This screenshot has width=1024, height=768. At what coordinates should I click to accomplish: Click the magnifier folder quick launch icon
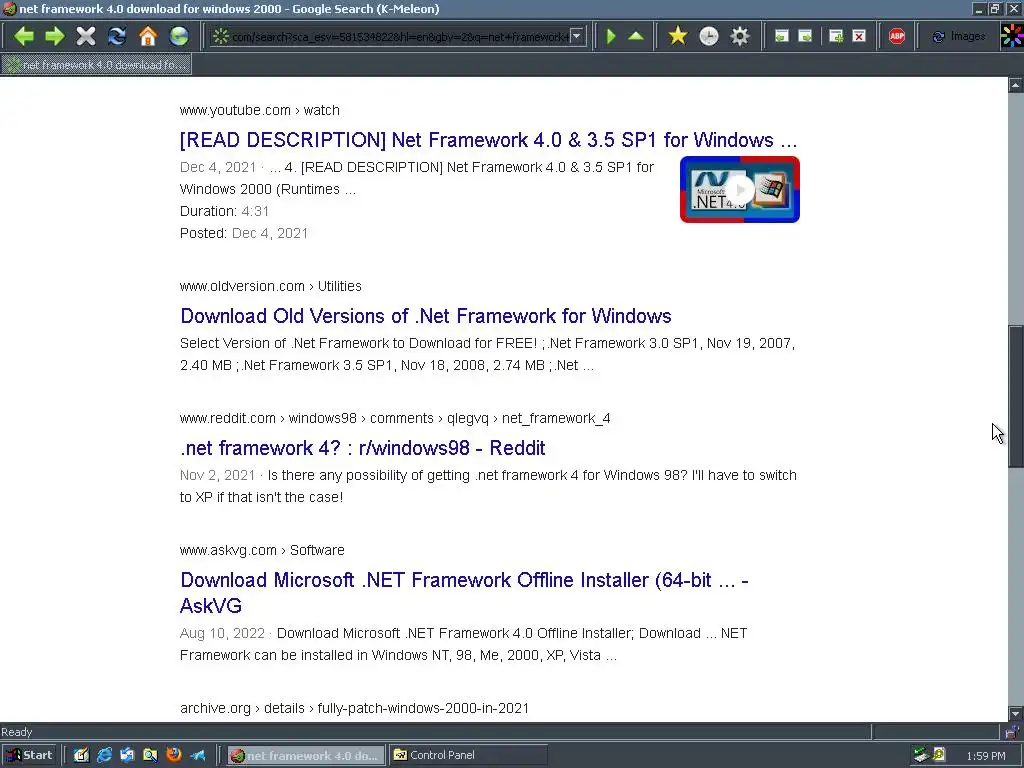[x=150, y=755]
